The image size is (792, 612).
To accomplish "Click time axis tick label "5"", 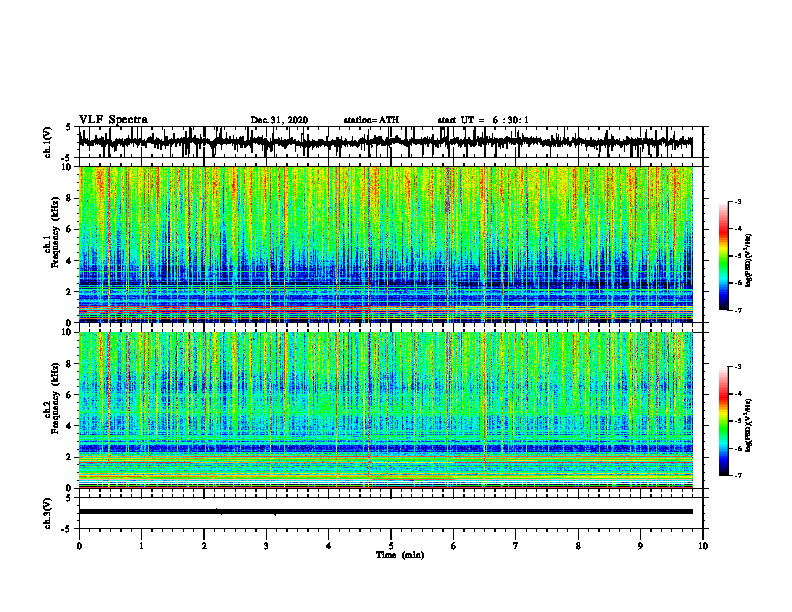I will tap(391, 546).
